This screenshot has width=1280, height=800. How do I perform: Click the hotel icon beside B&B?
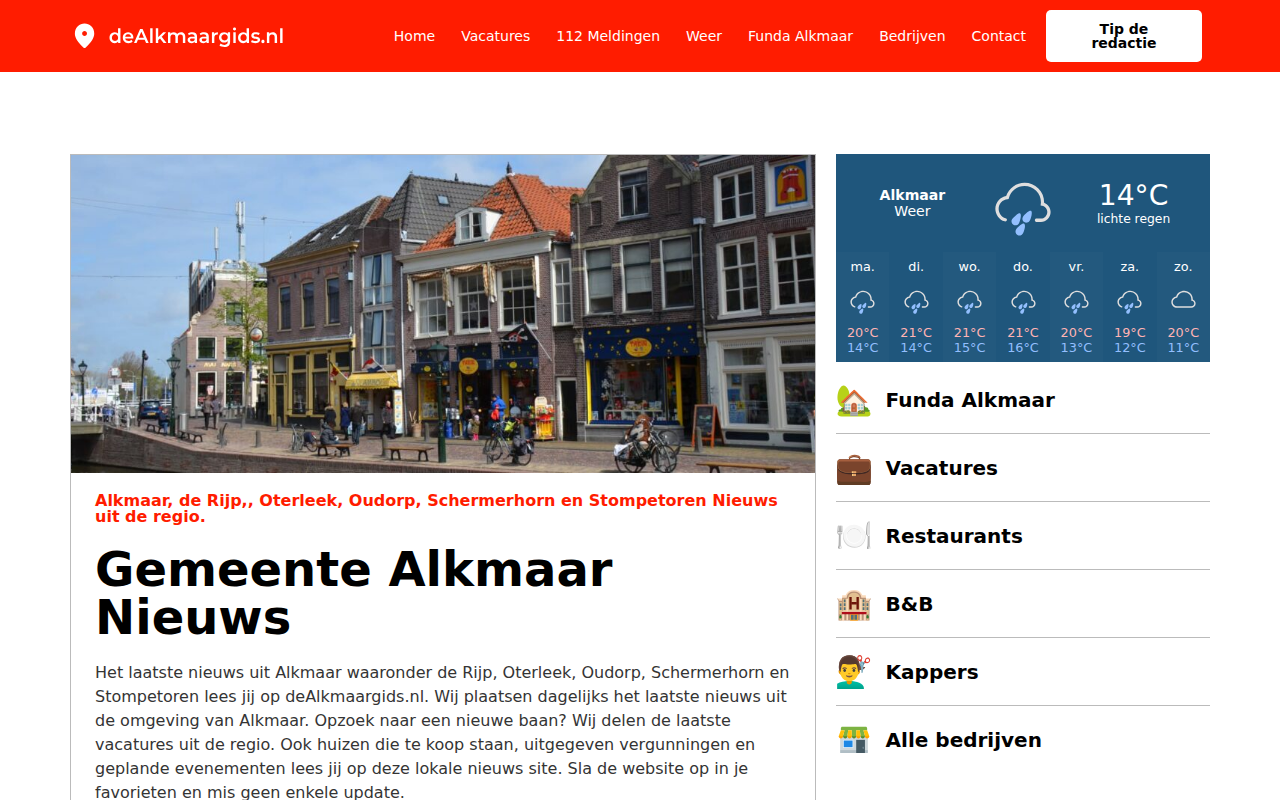(x=853, y=604)
